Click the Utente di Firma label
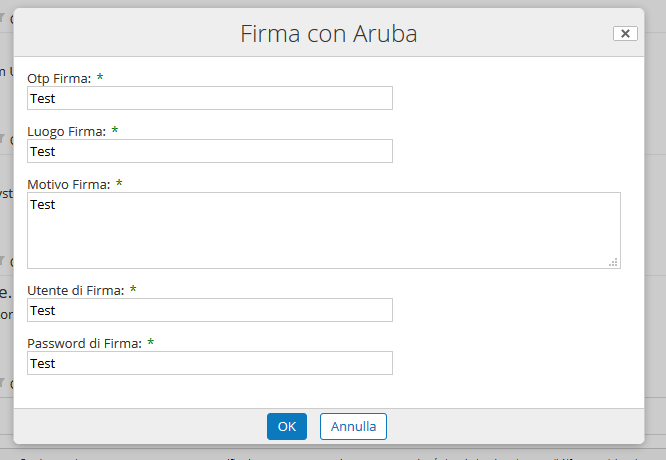The width and height of the screenshot is (666, 460). coord(76,291)
